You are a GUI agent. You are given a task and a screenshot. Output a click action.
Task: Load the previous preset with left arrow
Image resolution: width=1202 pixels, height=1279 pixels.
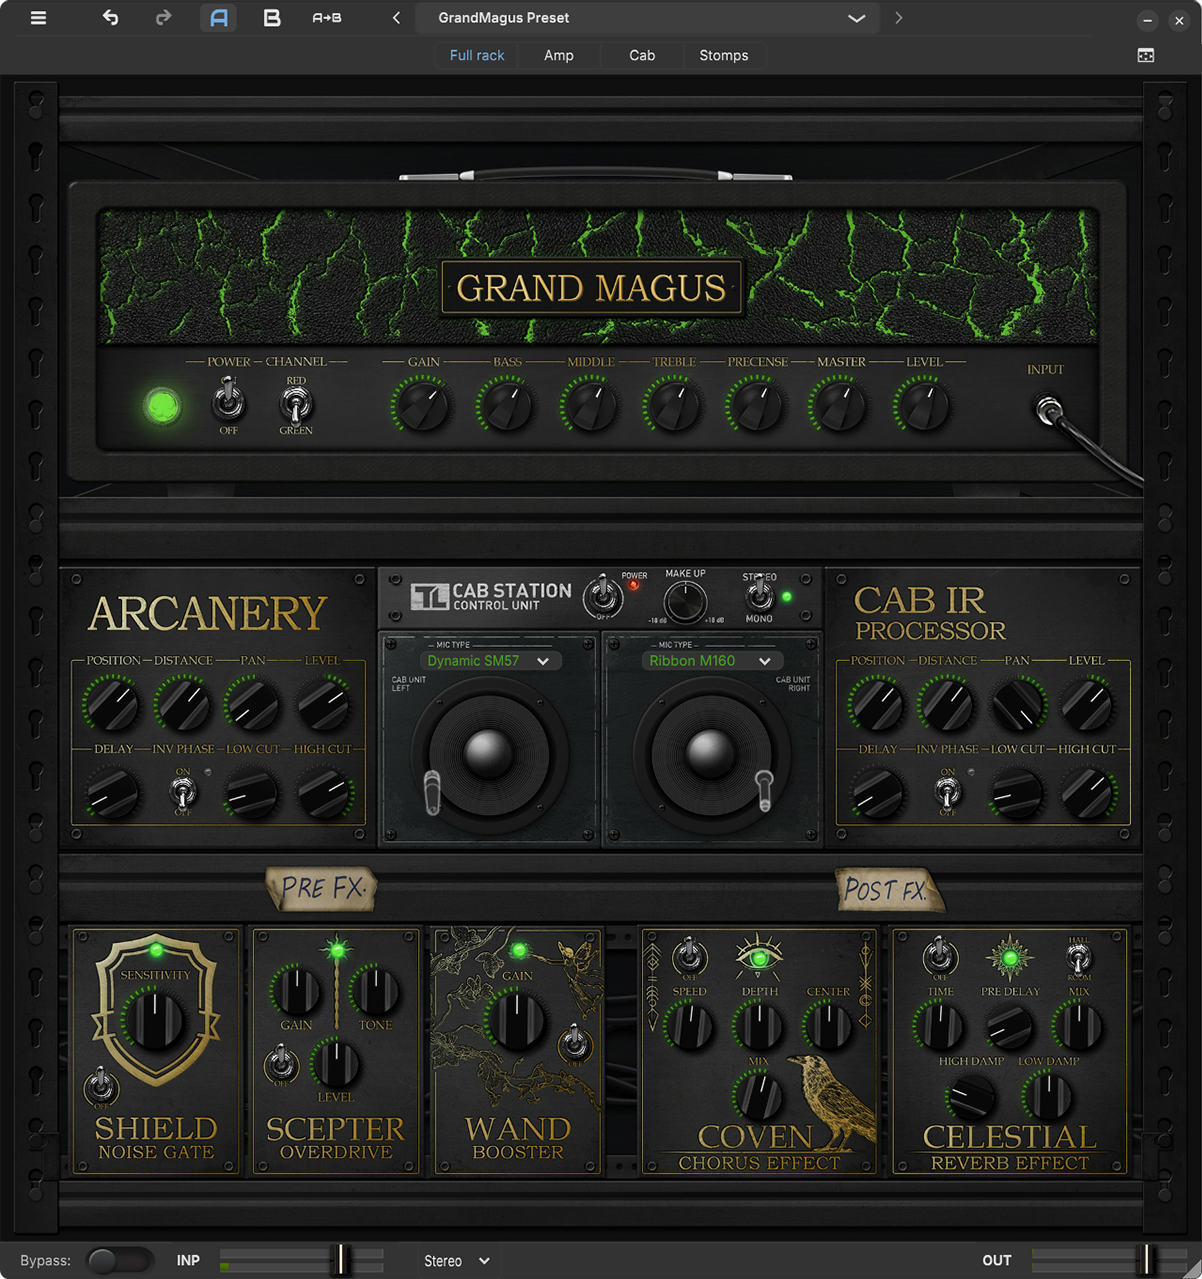tap(395, 17)
